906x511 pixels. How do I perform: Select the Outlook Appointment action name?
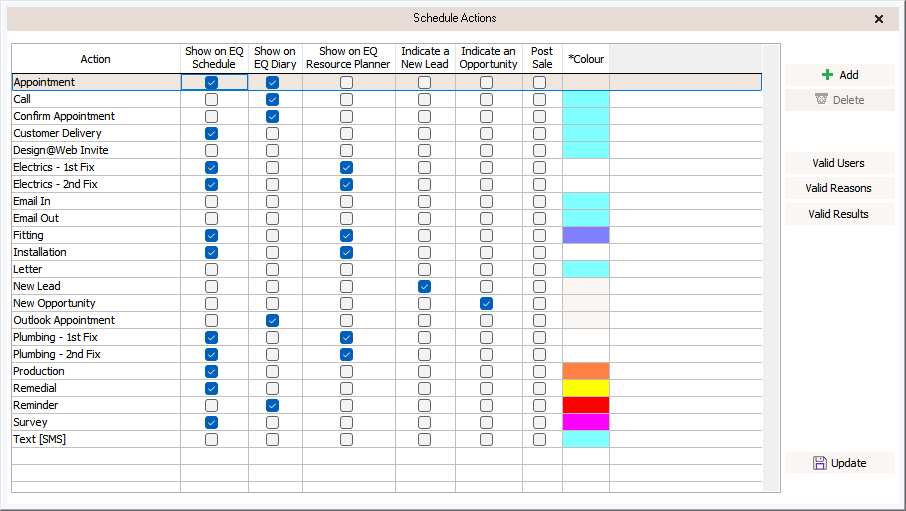64,320
